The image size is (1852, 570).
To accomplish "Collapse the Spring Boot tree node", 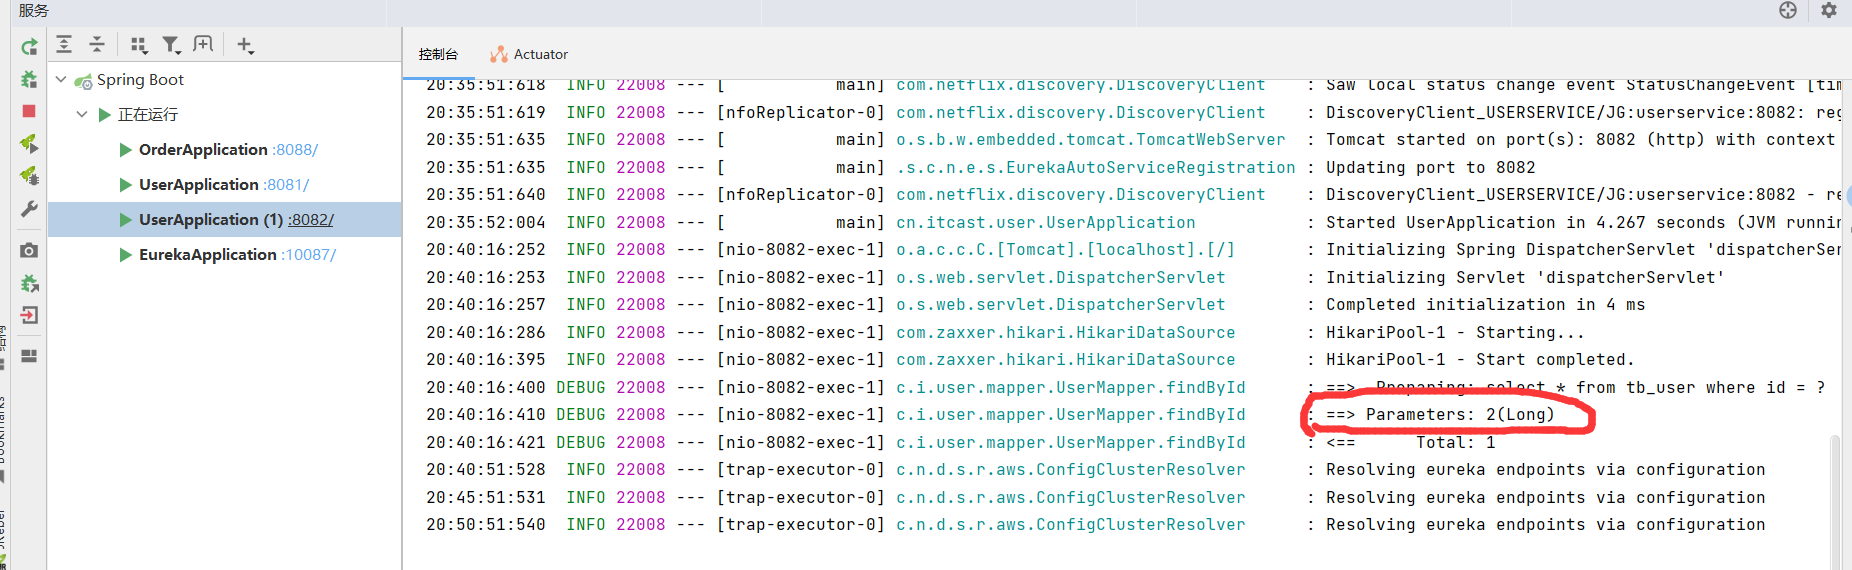I will click(61, 79).
